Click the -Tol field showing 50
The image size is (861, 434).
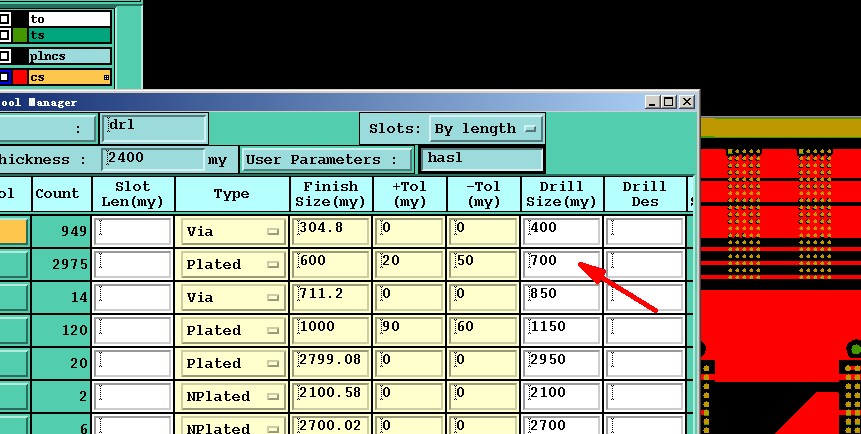point(484,264)
